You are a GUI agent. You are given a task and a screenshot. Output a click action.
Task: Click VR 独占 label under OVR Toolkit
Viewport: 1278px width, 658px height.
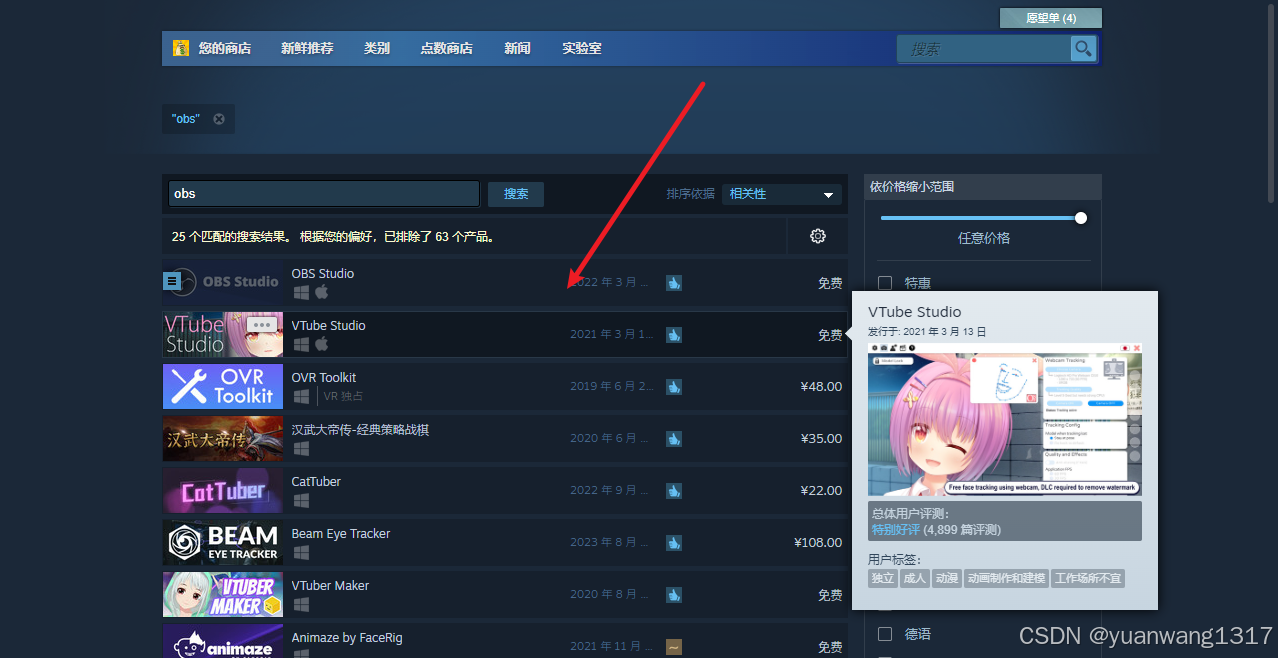343,396
